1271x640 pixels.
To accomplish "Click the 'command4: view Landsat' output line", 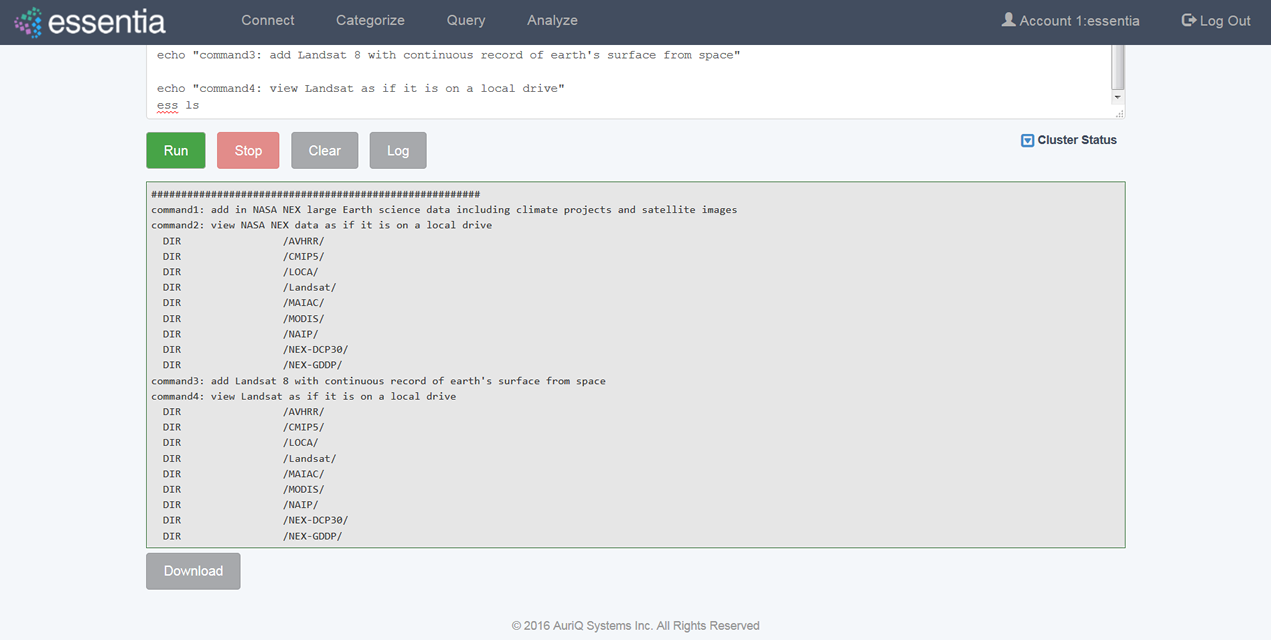I will [303, 396].
